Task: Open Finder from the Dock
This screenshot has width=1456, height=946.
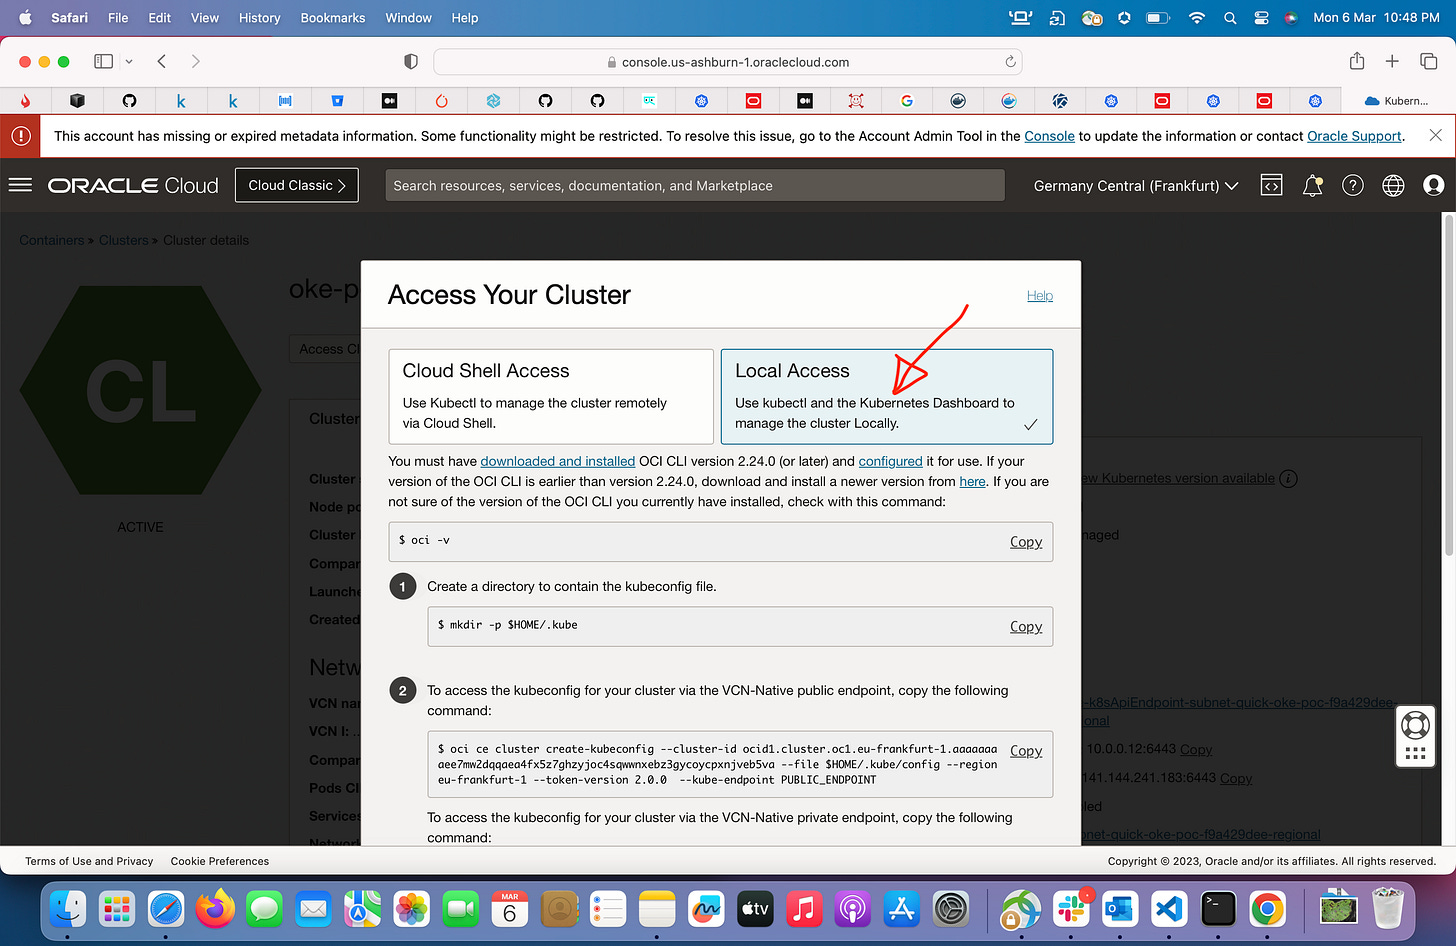Action: pyautogui.click(x=68, y=909)
